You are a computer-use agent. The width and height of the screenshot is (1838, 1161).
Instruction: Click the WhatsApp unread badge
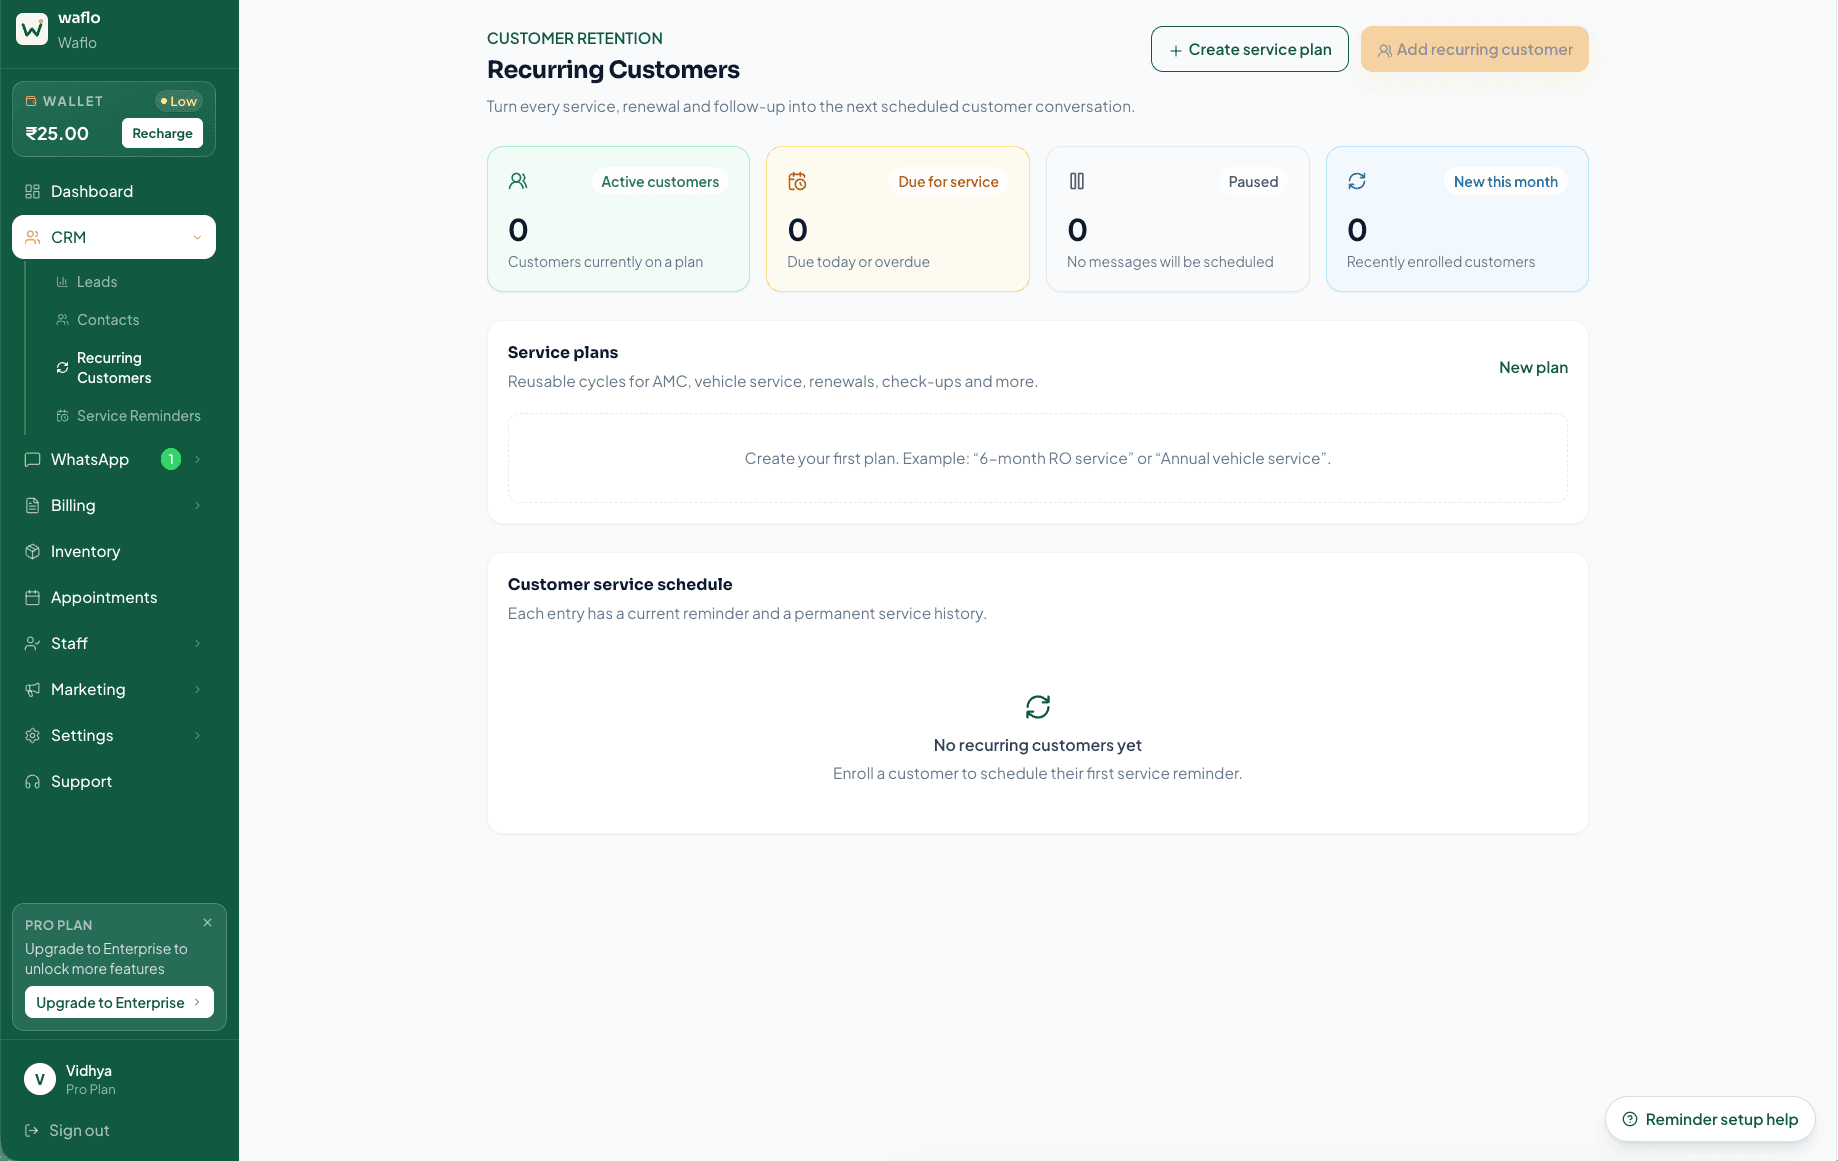171,459
